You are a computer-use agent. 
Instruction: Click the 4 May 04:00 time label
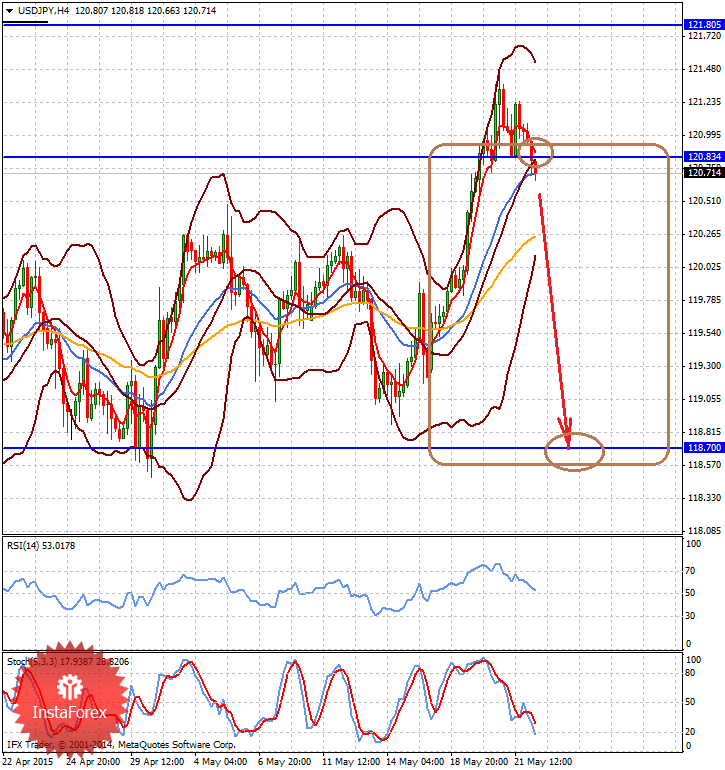[220, 762]
